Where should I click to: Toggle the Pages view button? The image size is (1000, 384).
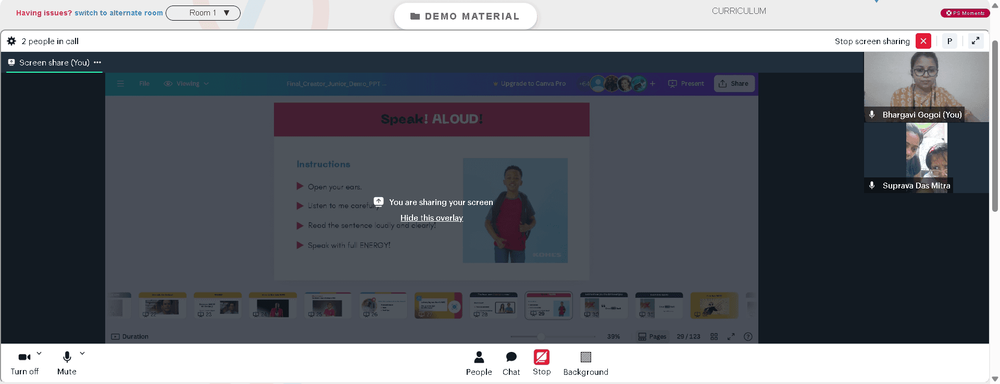point(652,336)
